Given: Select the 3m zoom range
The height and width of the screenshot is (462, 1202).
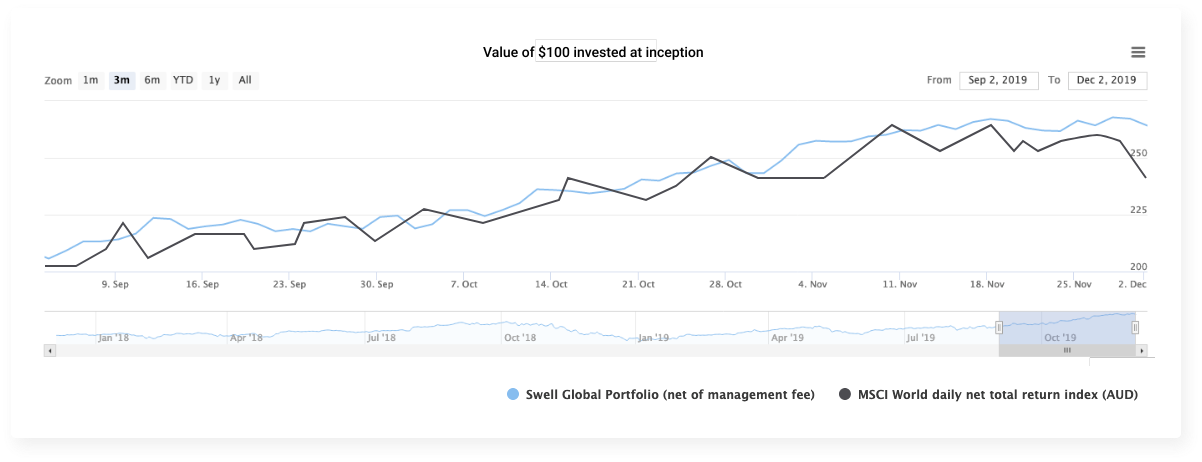Looking at the screenshot, I should (x=122, y=80).
